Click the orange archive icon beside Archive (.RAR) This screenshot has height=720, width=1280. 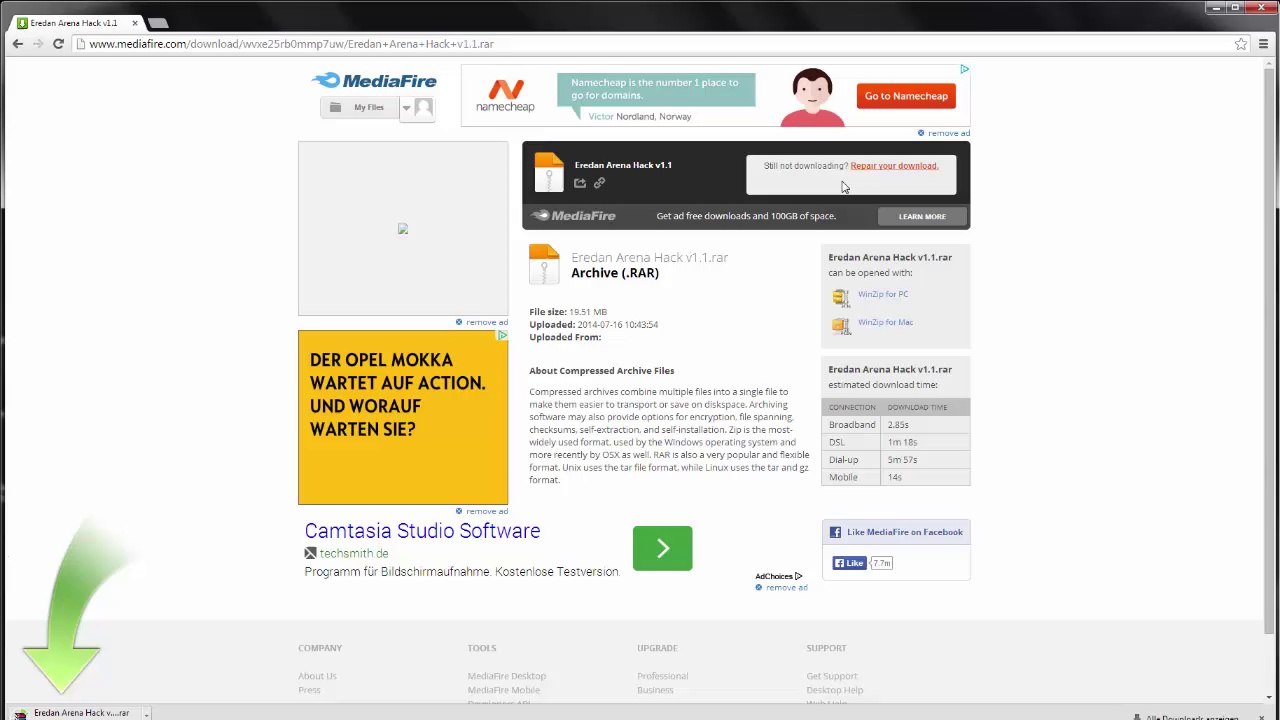544,265
